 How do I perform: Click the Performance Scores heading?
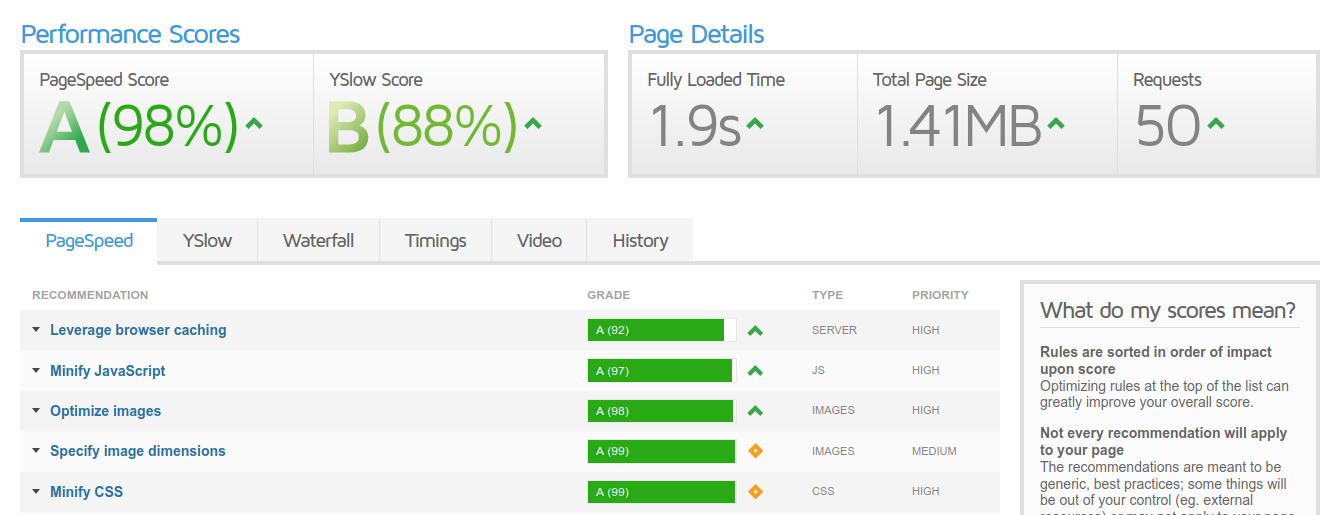[131, 34]
